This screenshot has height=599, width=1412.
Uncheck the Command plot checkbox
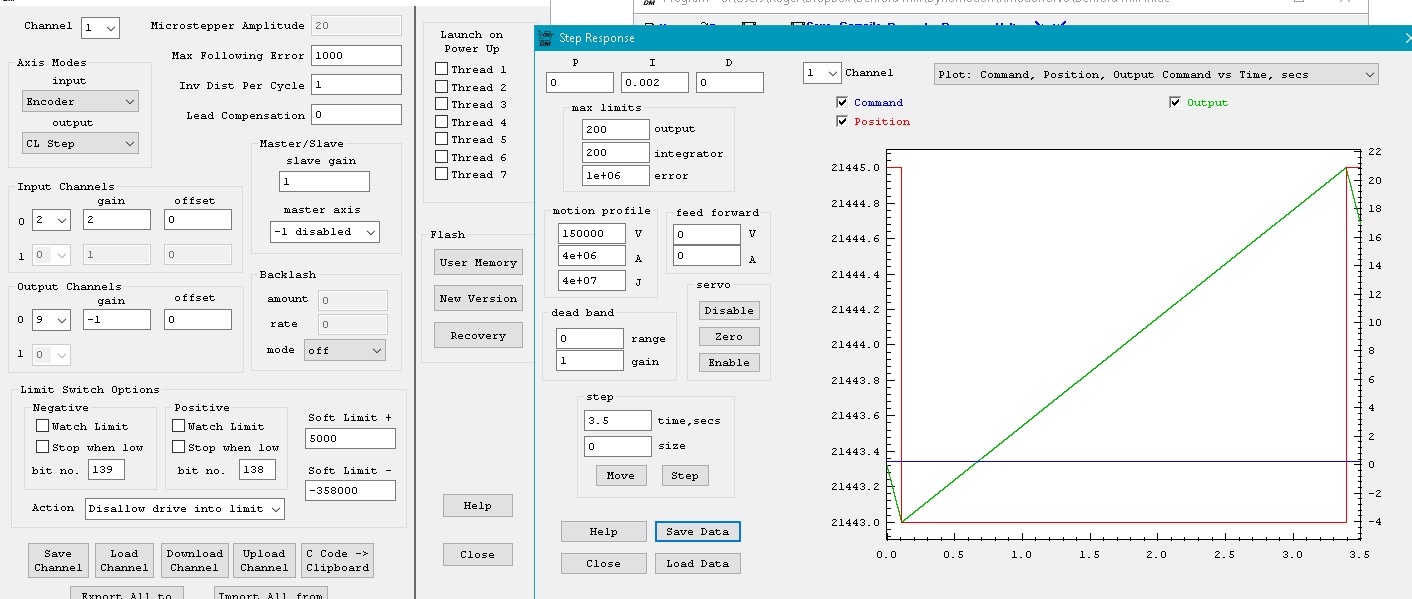(843, 102)
